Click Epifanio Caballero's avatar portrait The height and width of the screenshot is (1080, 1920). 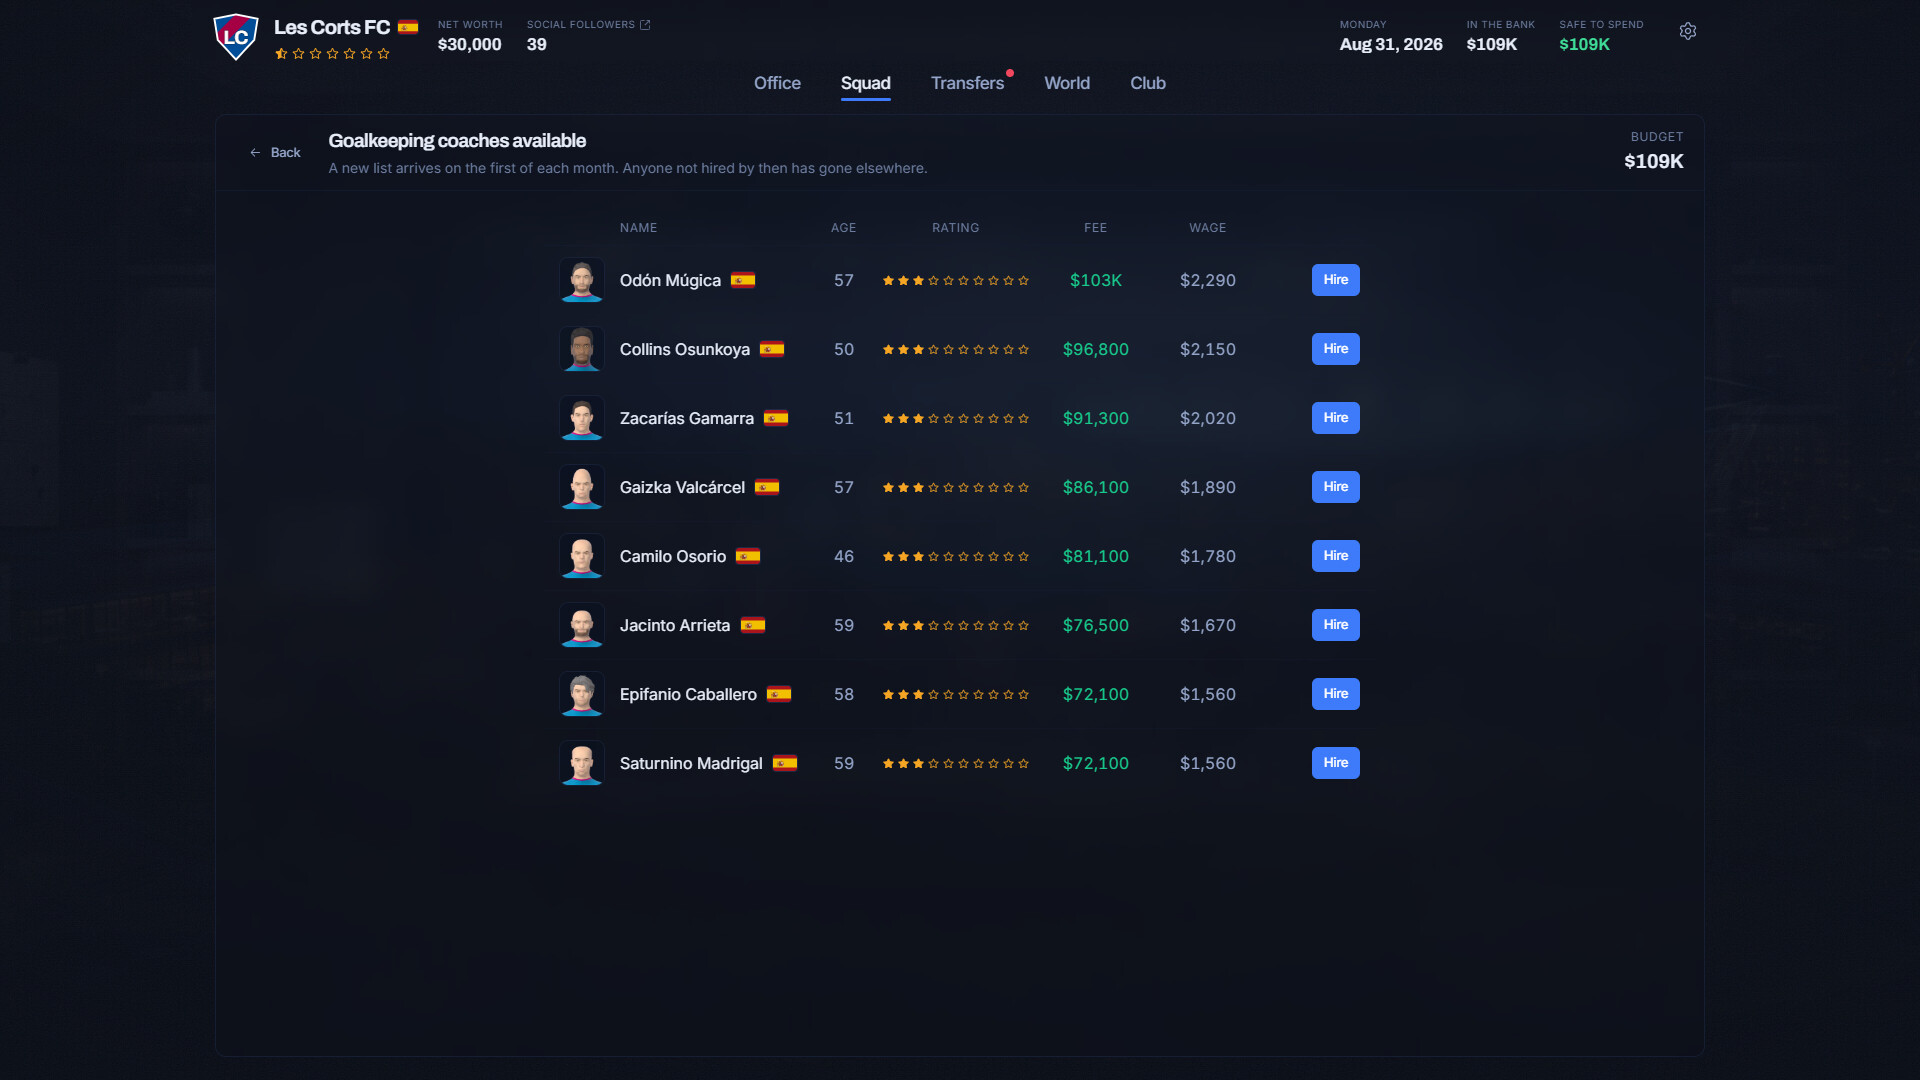tap(581, 694)
